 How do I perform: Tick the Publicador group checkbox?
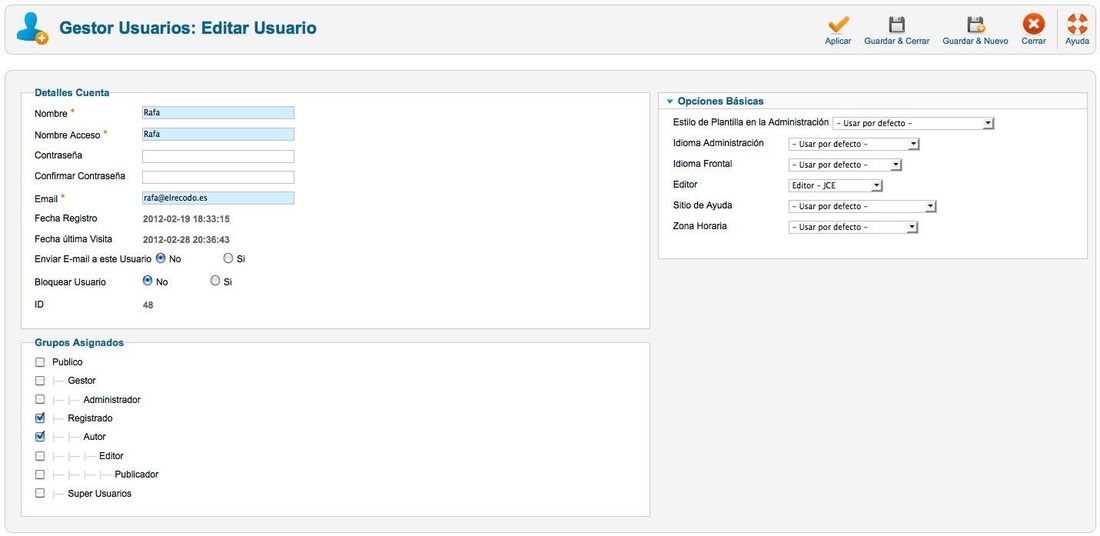point(40,474)
